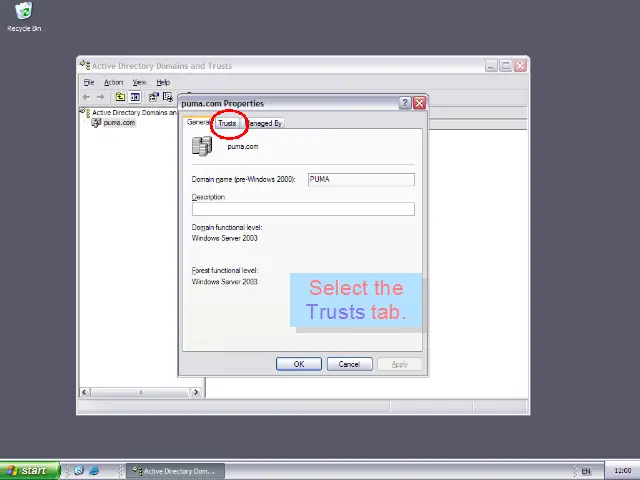The height and width of the screenshot is (480, 640).
Task: Open the File menu
Action: click(x=89, y=82)
